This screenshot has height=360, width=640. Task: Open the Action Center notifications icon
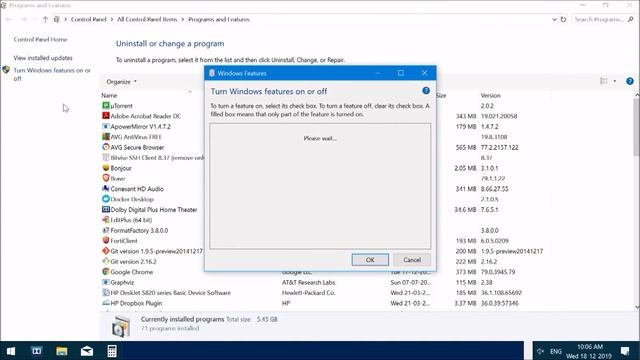point(625,351)
